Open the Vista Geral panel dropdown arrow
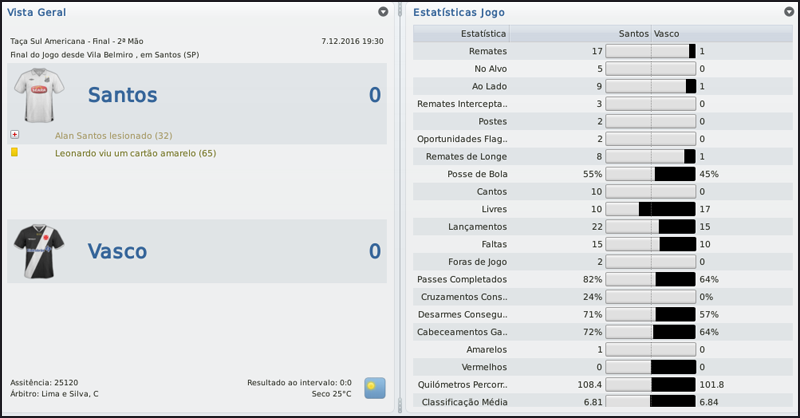 pyautogui.click(x=383, y=12)
